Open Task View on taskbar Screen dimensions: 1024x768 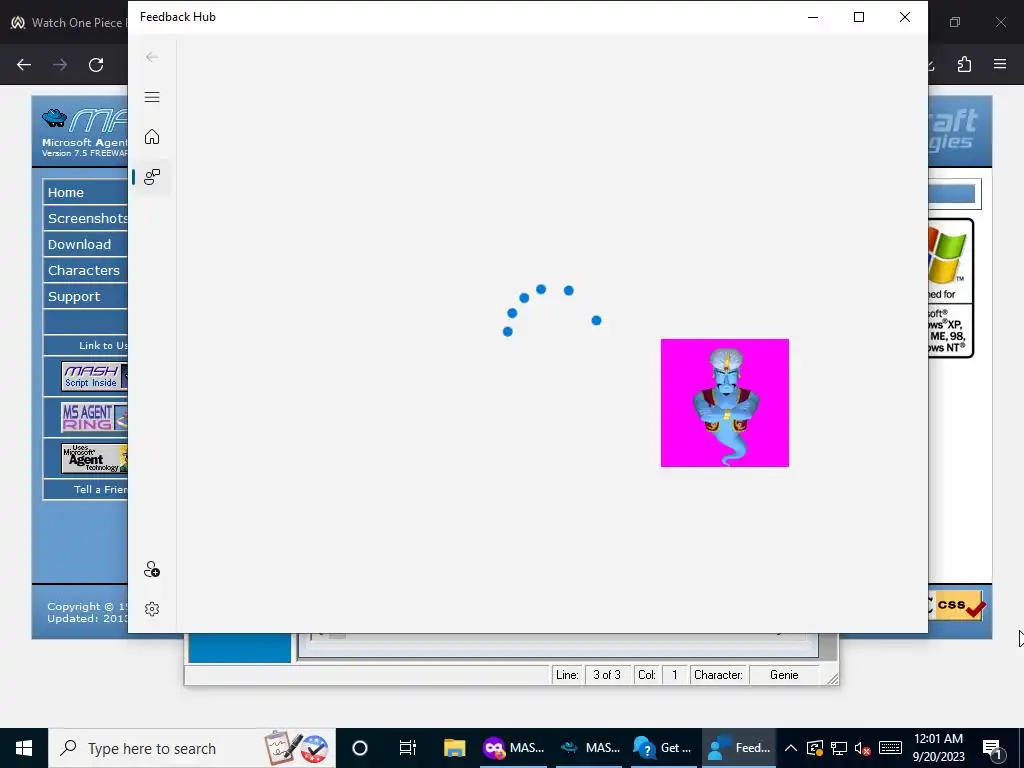408,748
